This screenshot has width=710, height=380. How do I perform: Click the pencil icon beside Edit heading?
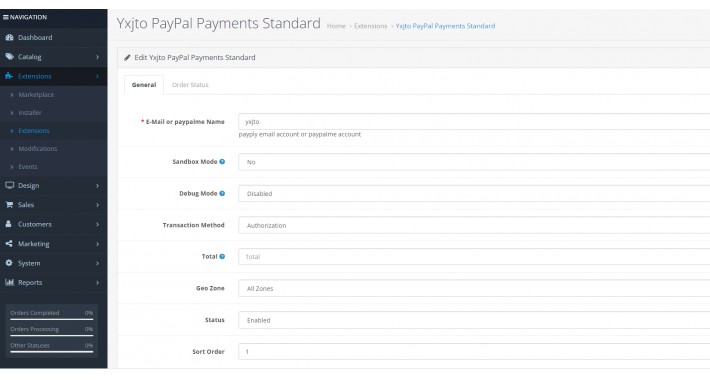coord(127,58)
